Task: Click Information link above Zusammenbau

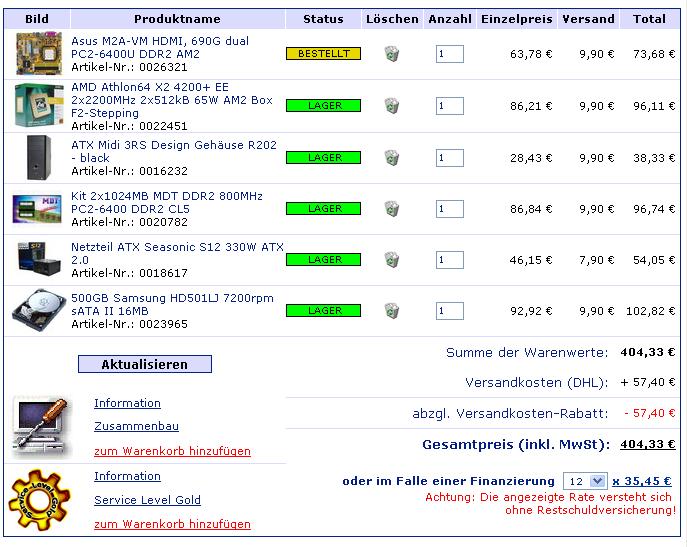Action: tap(127, 403)
